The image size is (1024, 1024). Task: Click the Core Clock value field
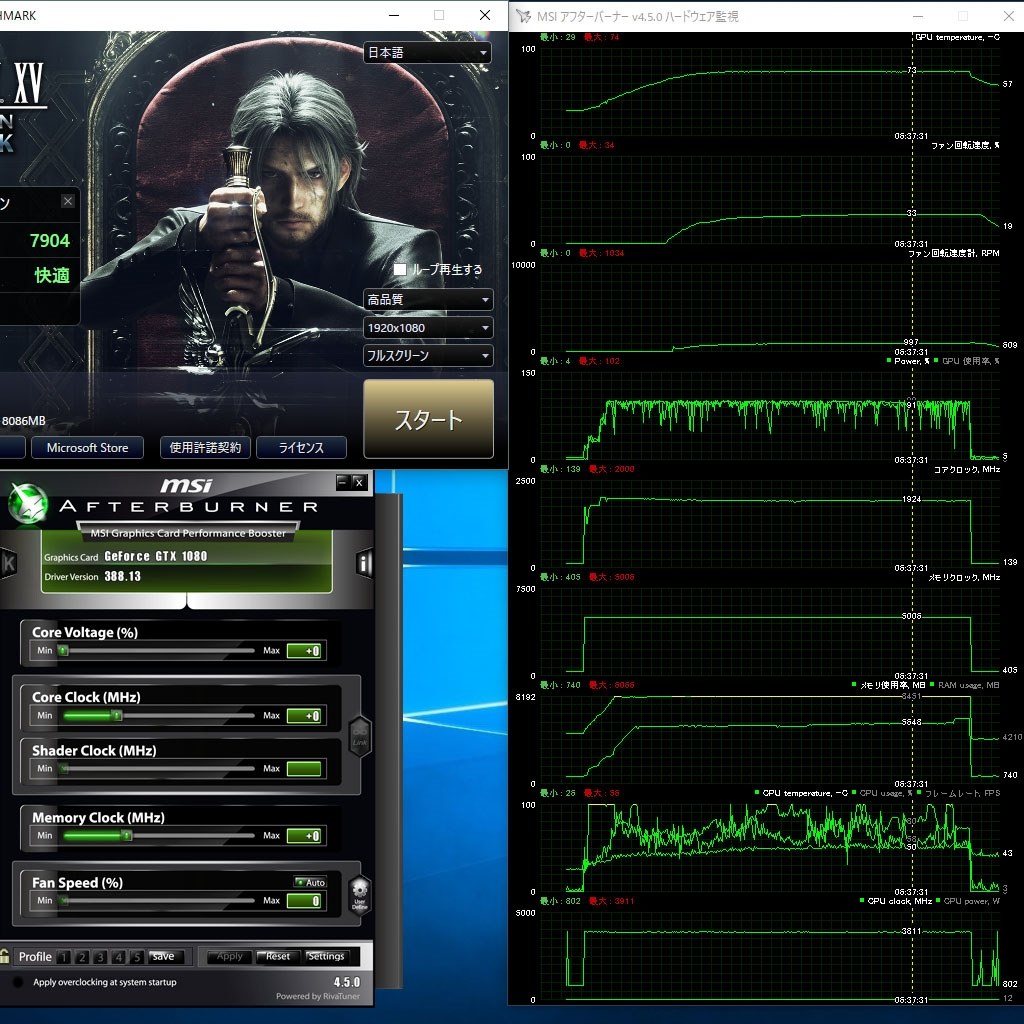pyautogui.click(x=304, y=716)
